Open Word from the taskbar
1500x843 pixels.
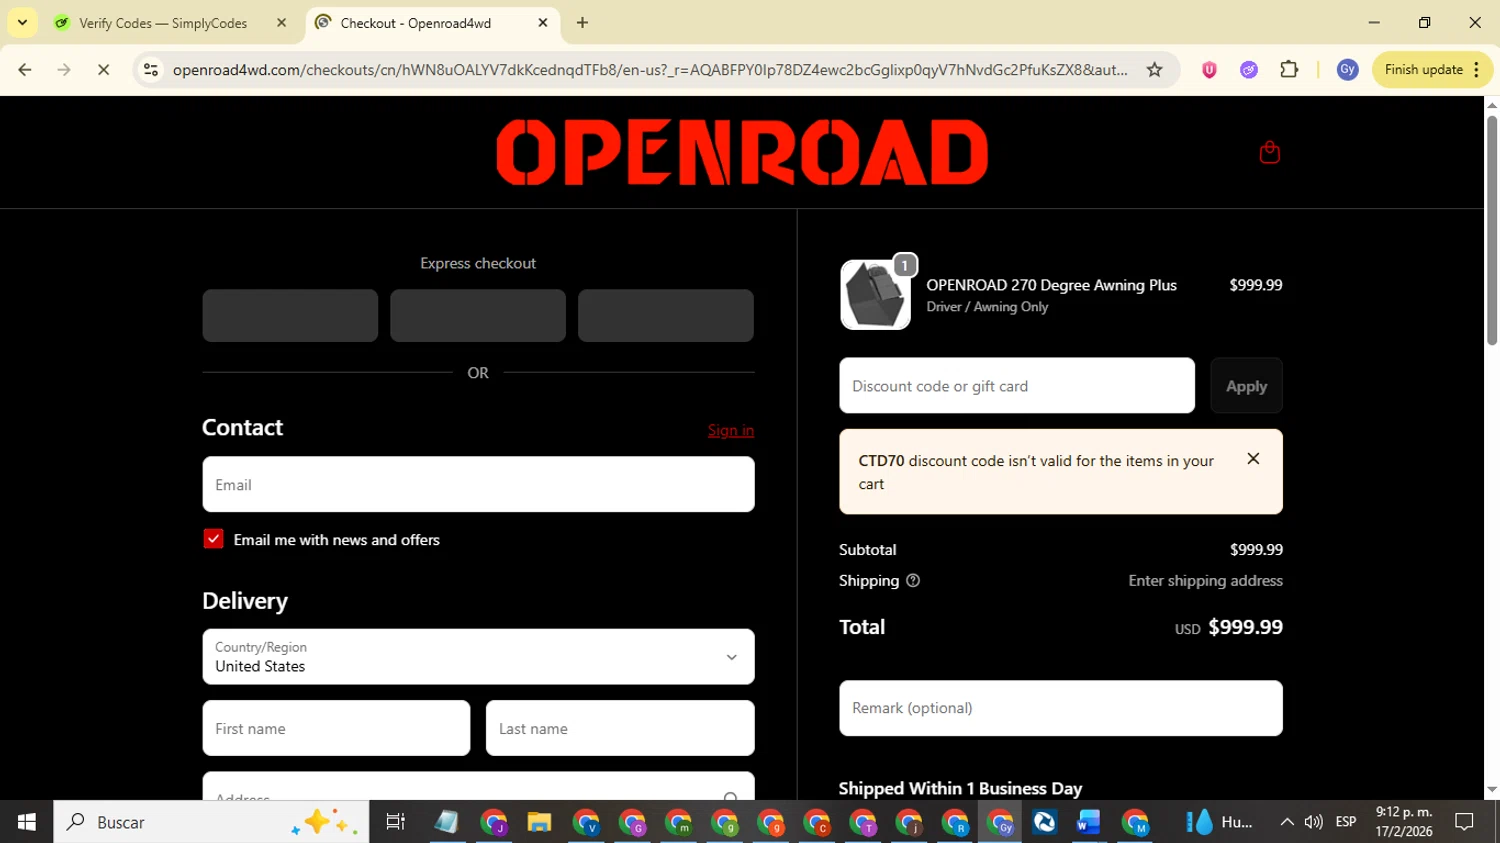point(1088,822)
